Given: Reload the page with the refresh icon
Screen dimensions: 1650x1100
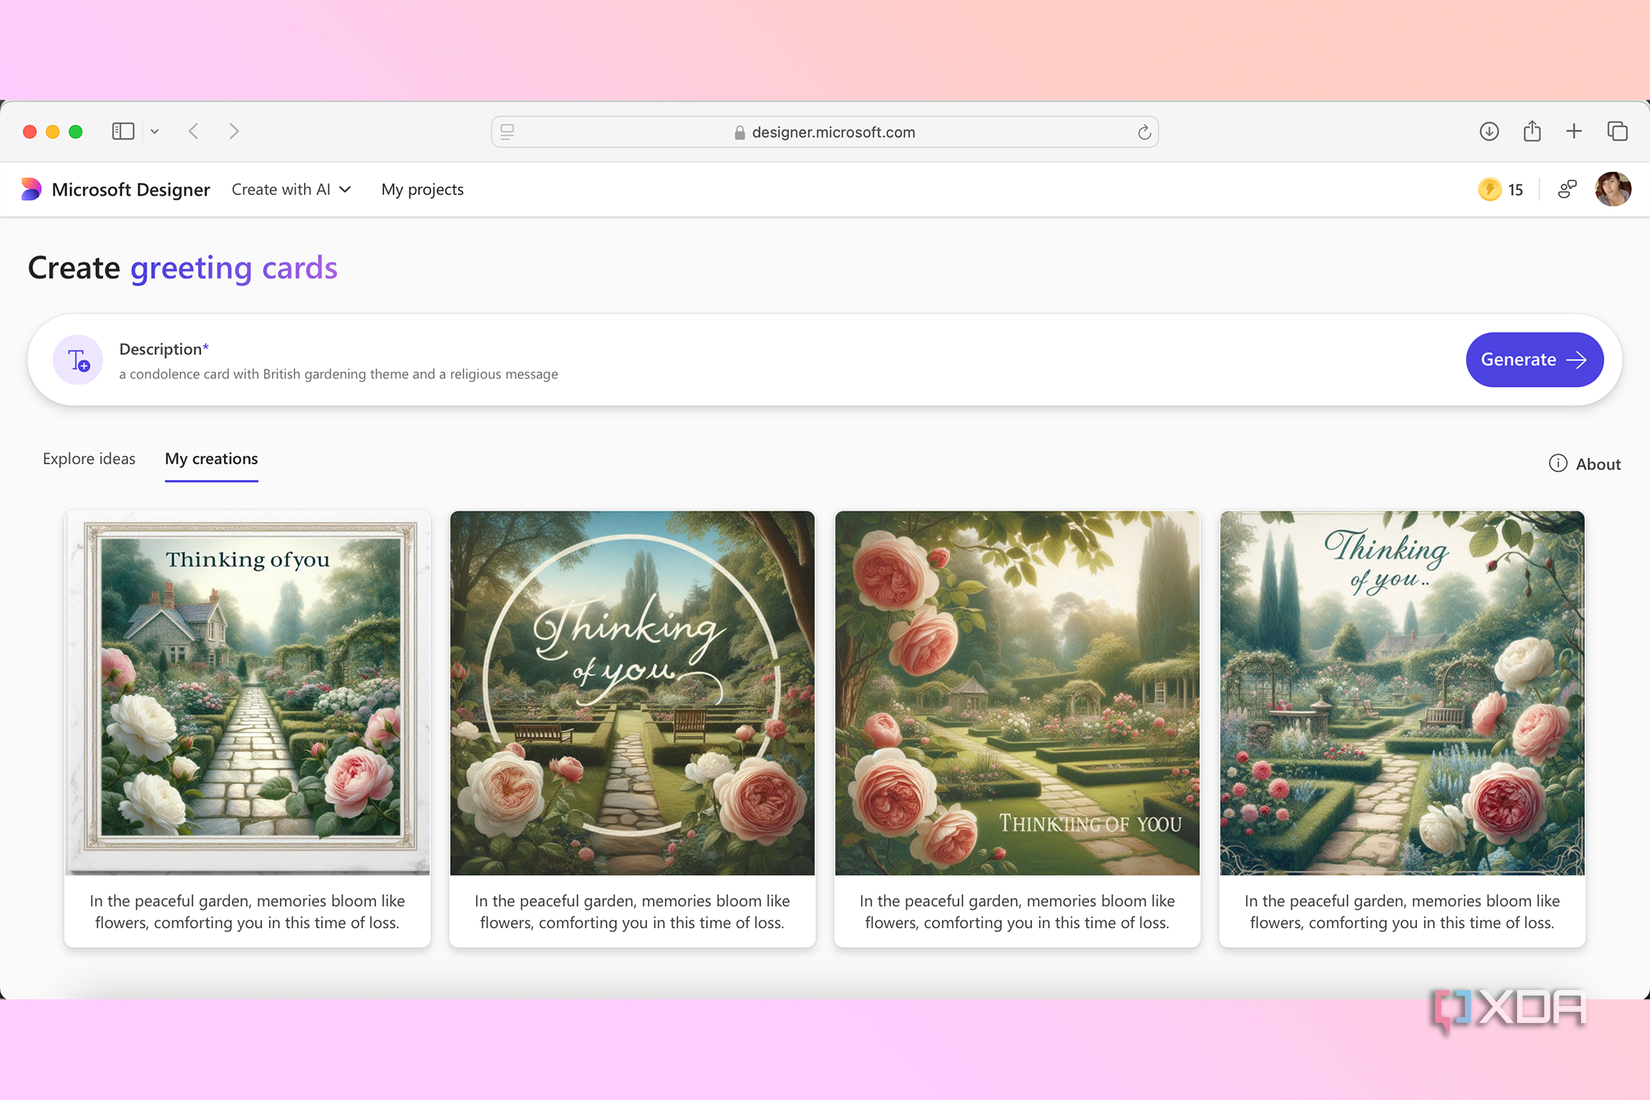Looking at the screenshot, I should tap(1144, 132).
